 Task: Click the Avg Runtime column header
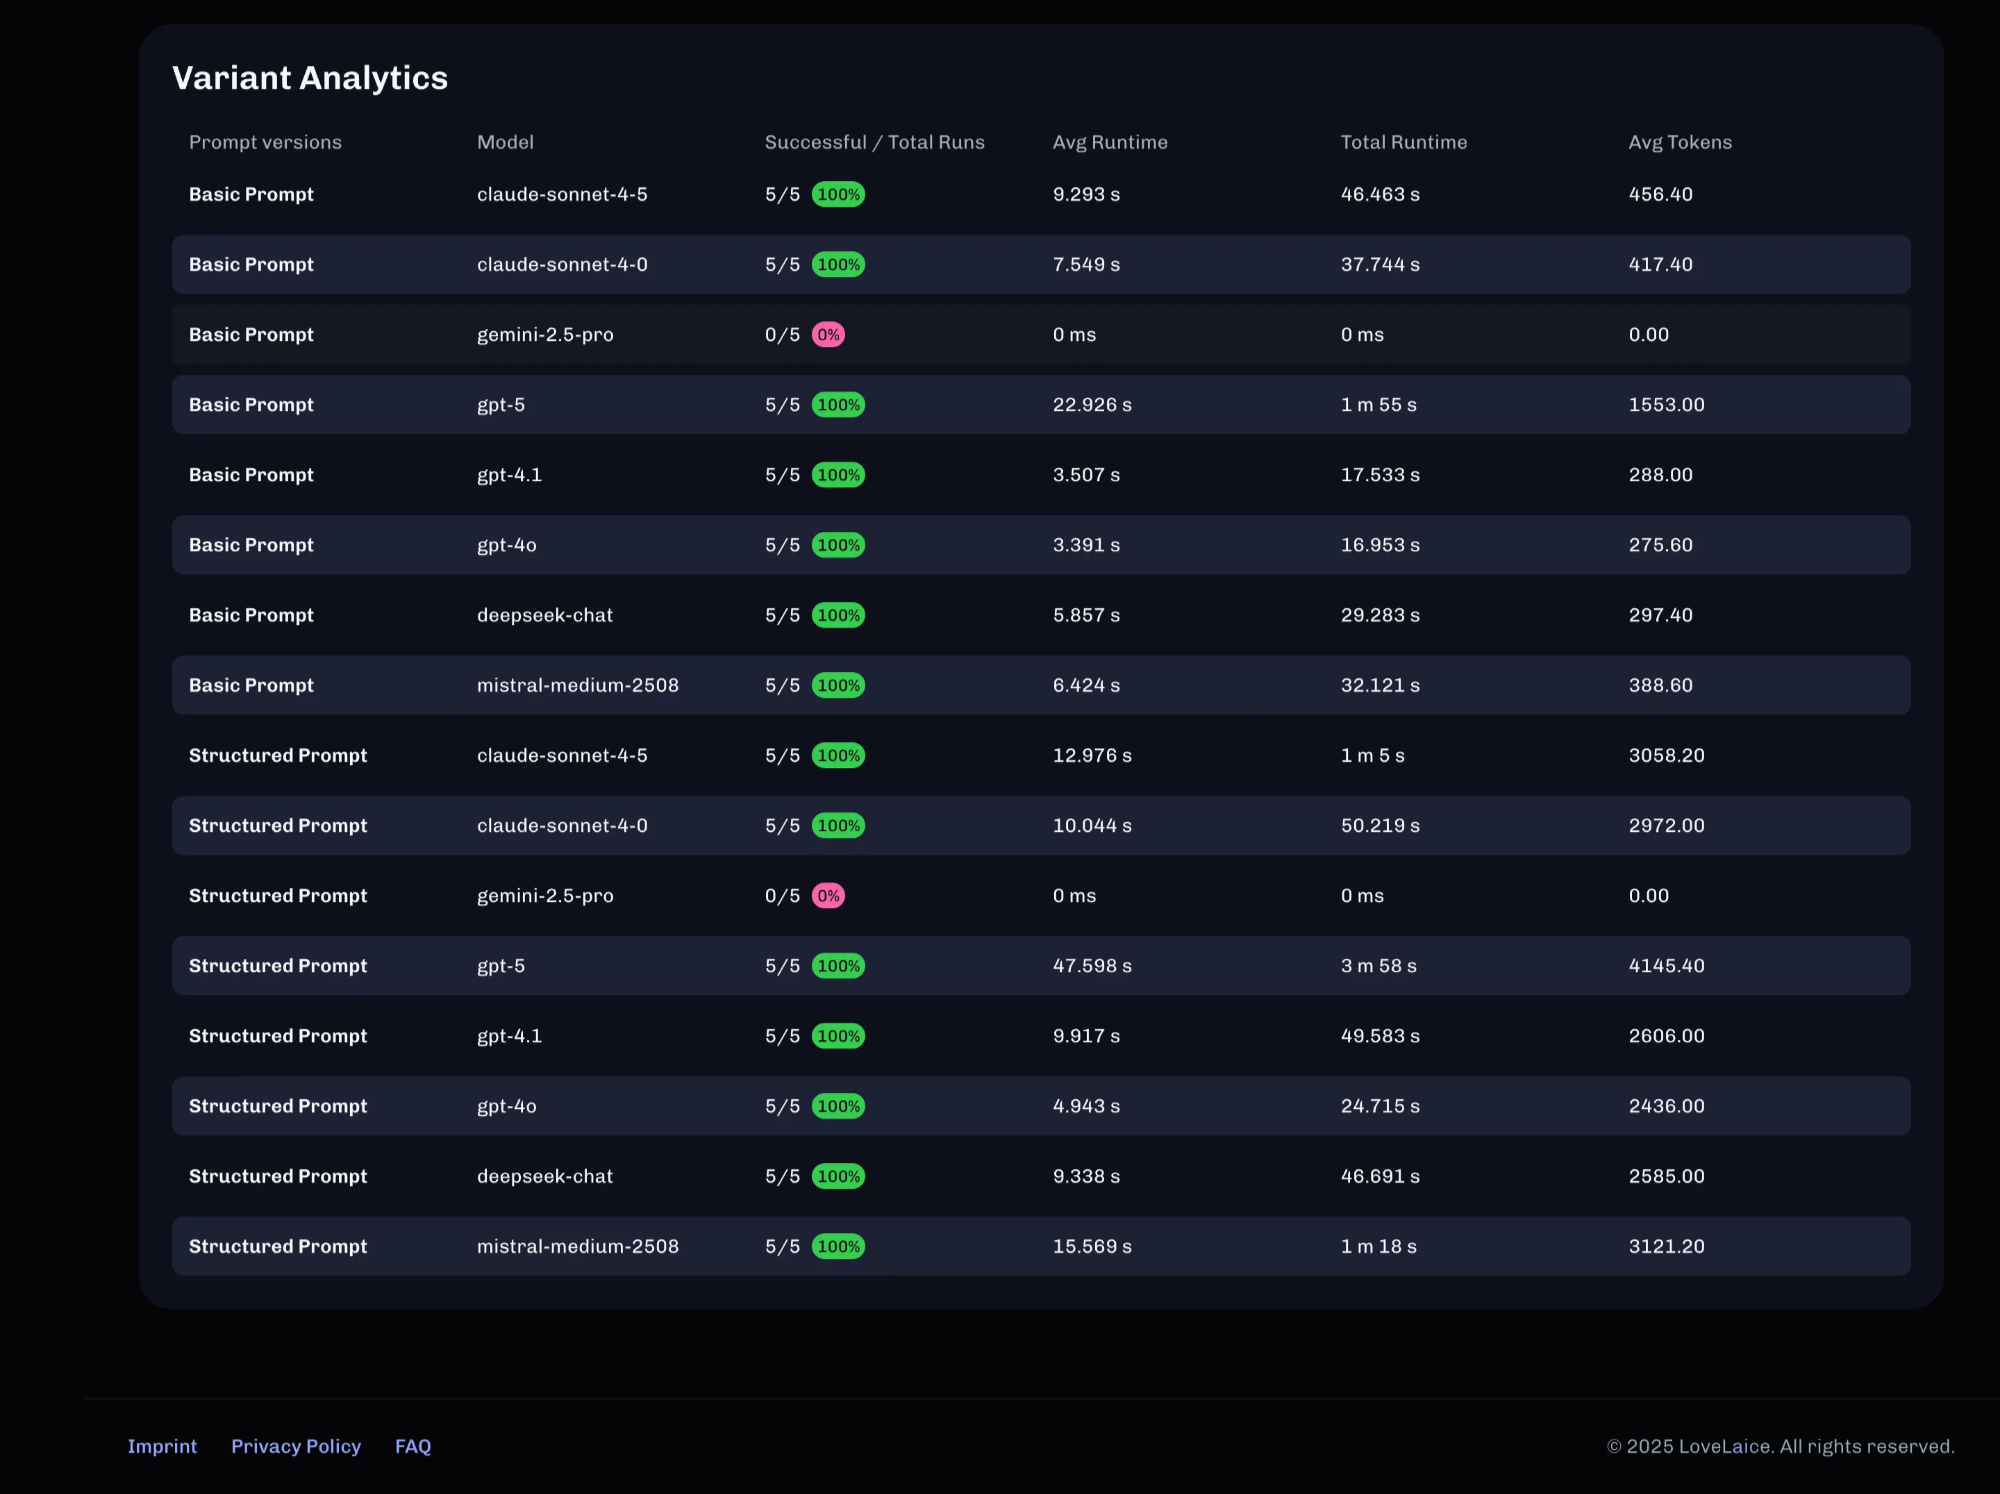[x=1109, y=142]
